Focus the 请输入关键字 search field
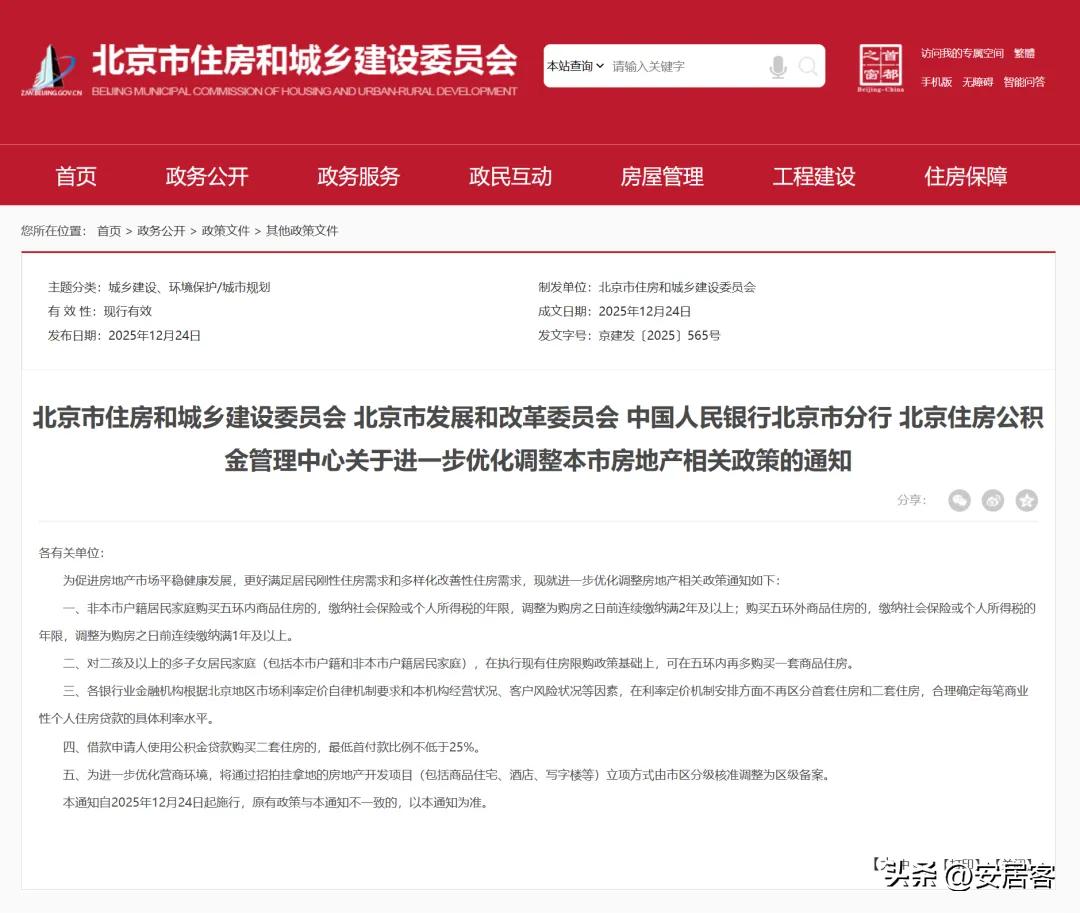 pos(685,67)
